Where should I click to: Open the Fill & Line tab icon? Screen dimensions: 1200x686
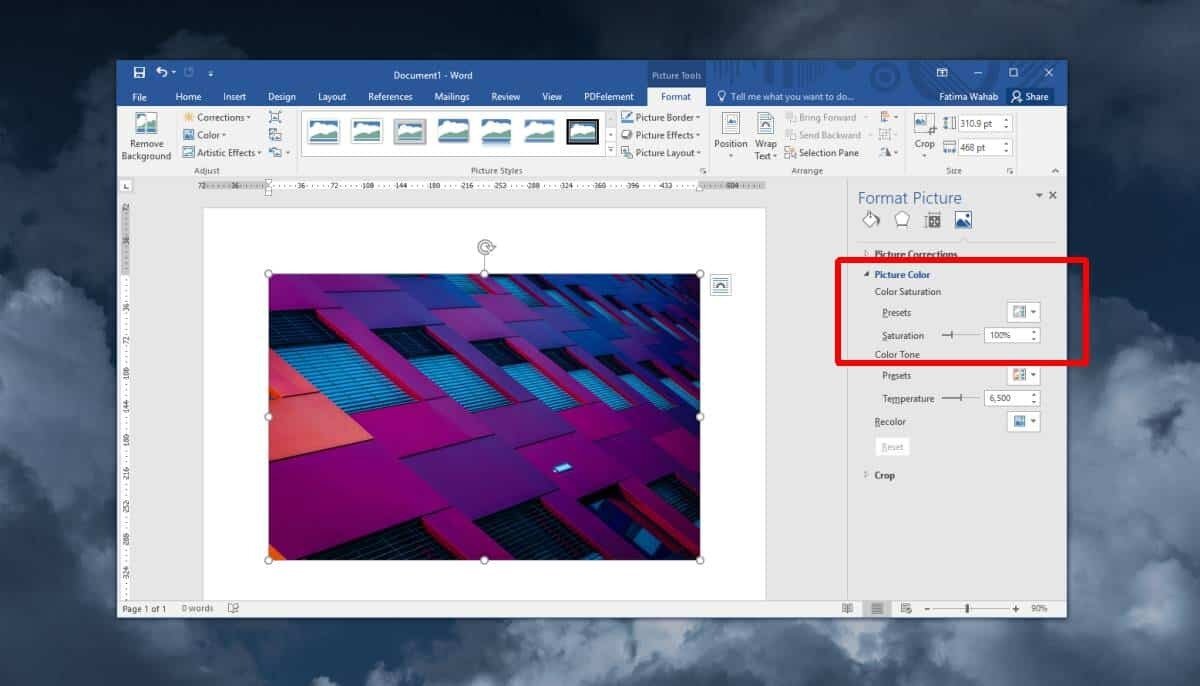[x=871, y=220]
